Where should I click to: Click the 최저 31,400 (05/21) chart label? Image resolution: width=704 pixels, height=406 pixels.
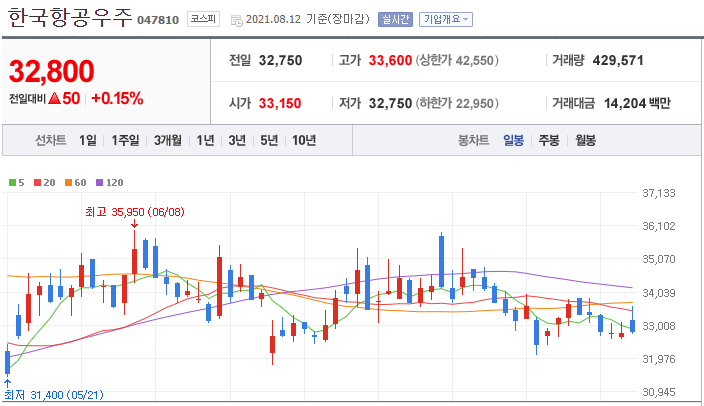pyautogui.click(x=54, y=395)
